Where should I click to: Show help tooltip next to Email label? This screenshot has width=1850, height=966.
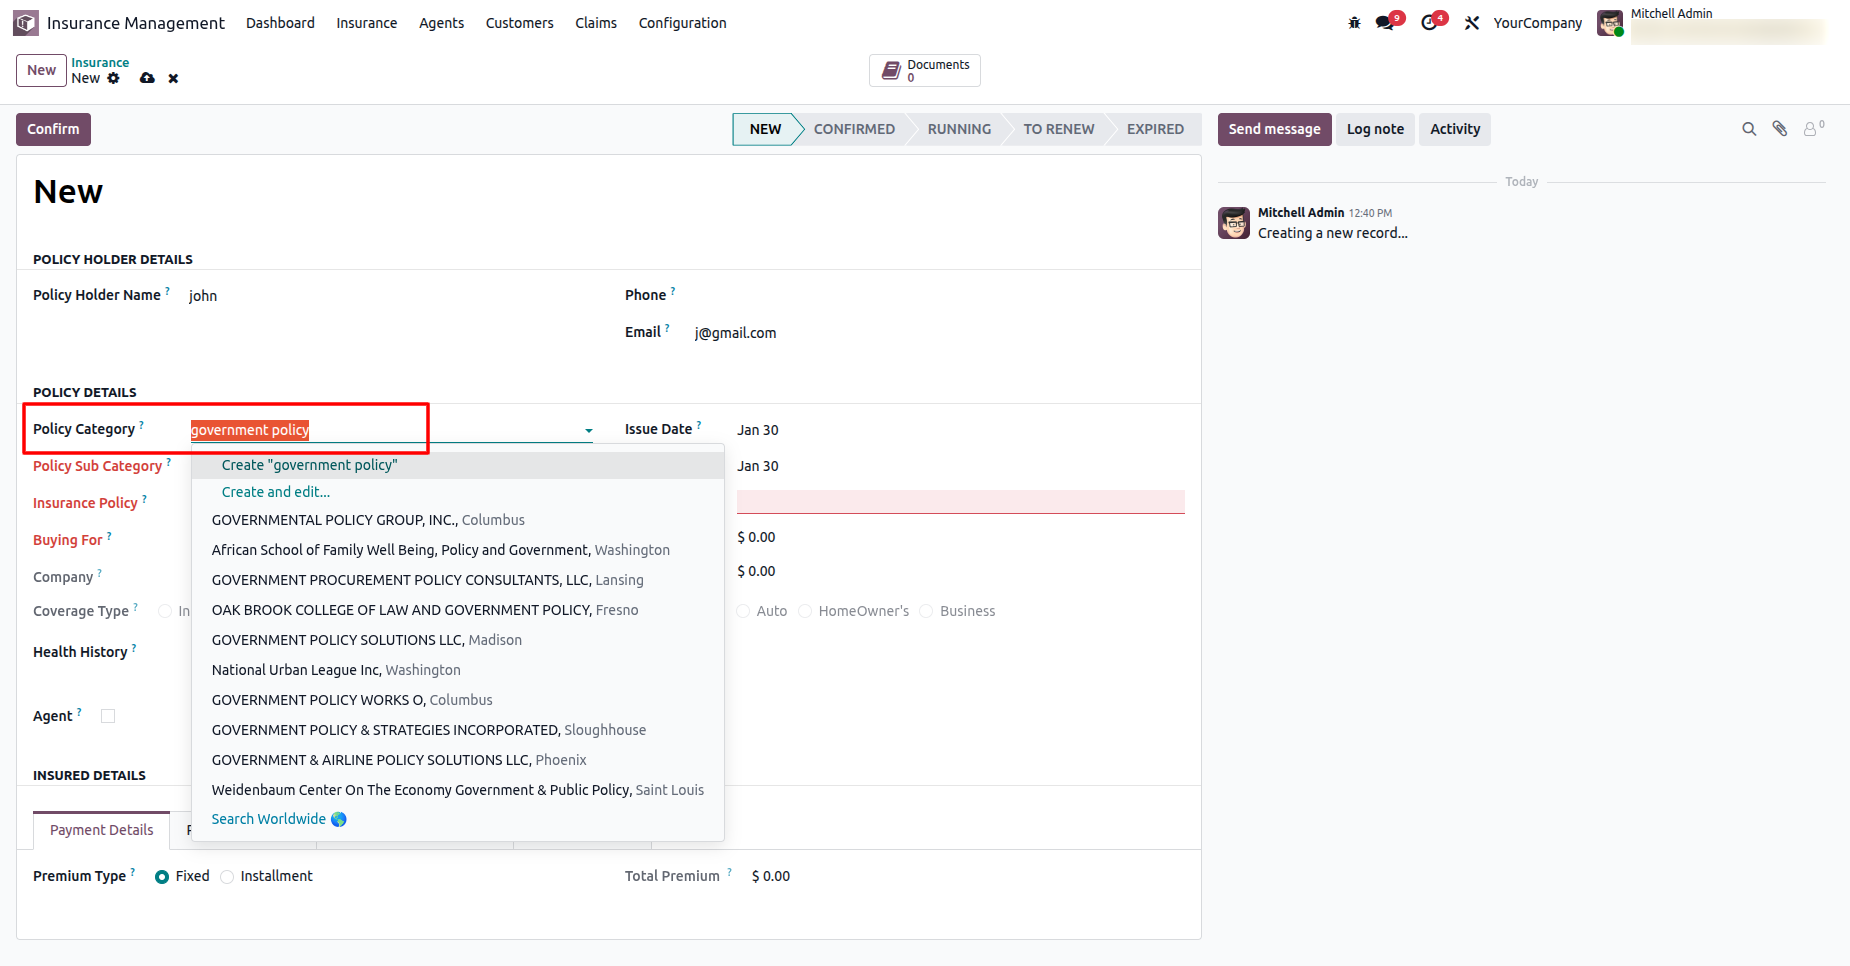pos(667,328)
